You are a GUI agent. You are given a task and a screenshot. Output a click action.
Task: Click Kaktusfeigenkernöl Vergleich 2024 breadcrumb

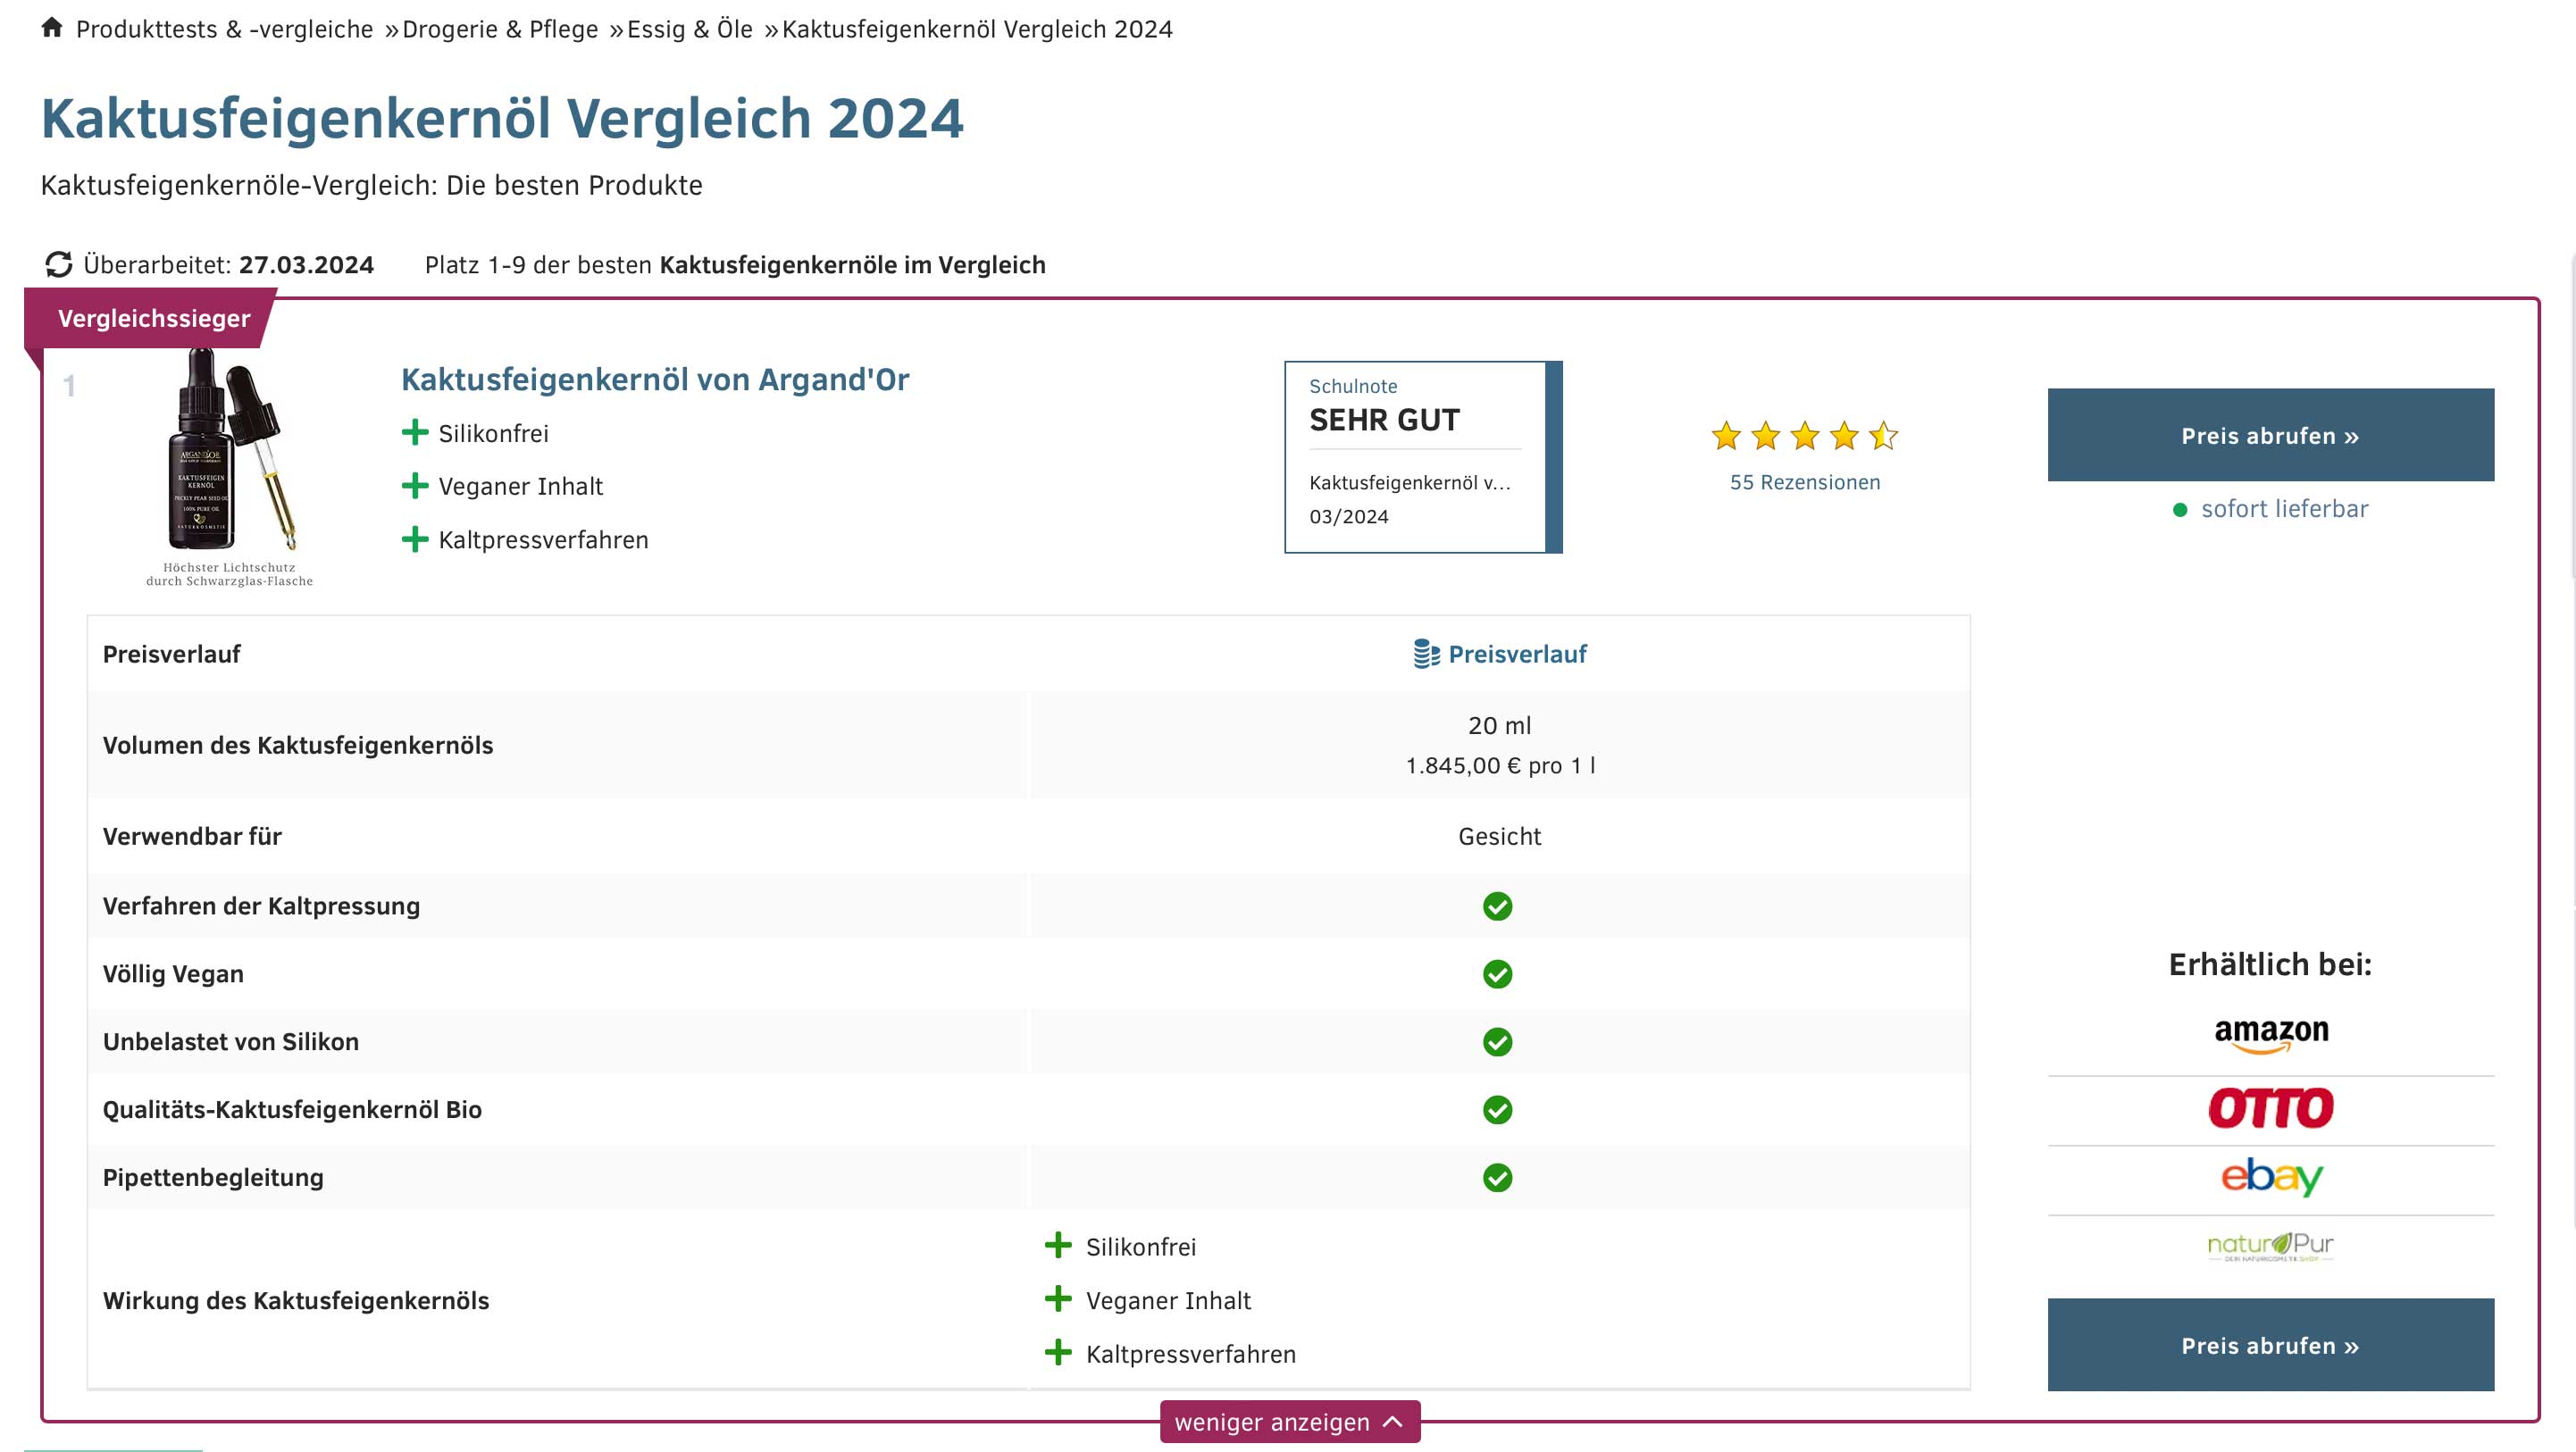point(977,29)
